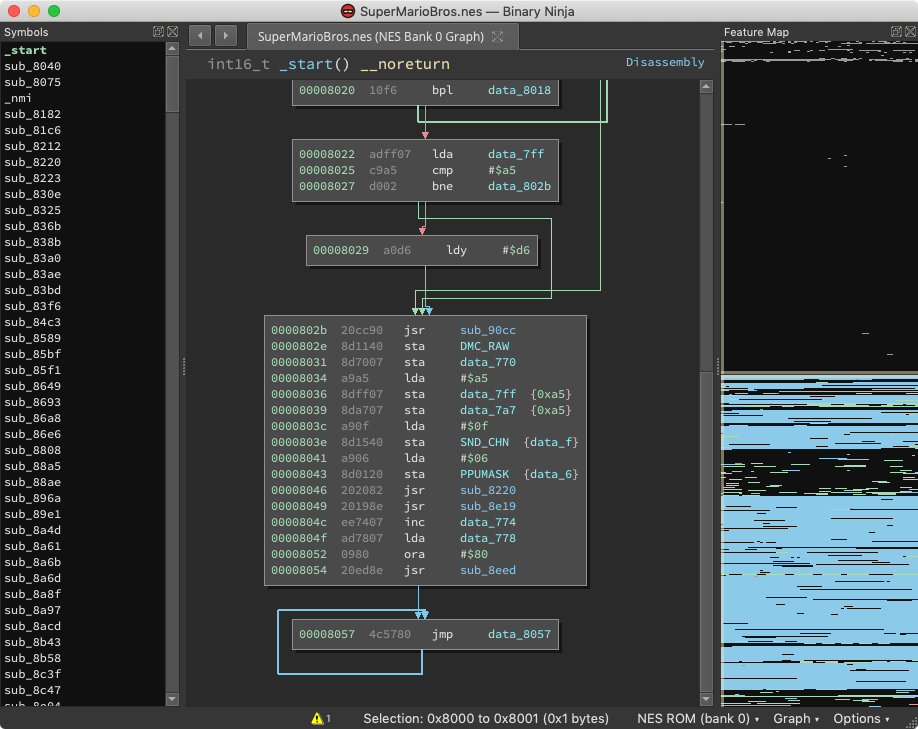Click up arrow of graph view scrollbar
Viewport: 918px width, 729px height.
click(706, 87)
